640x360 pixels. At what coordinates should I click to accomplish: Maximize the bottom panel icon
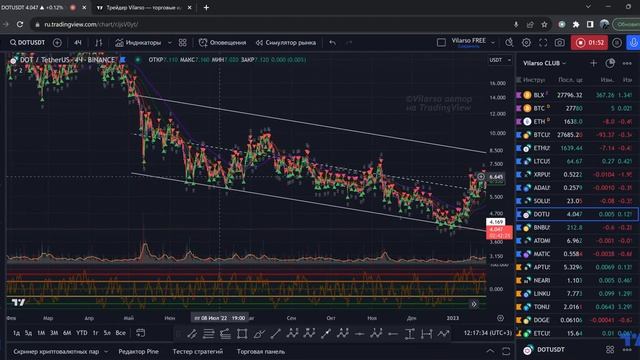point(506,351)
